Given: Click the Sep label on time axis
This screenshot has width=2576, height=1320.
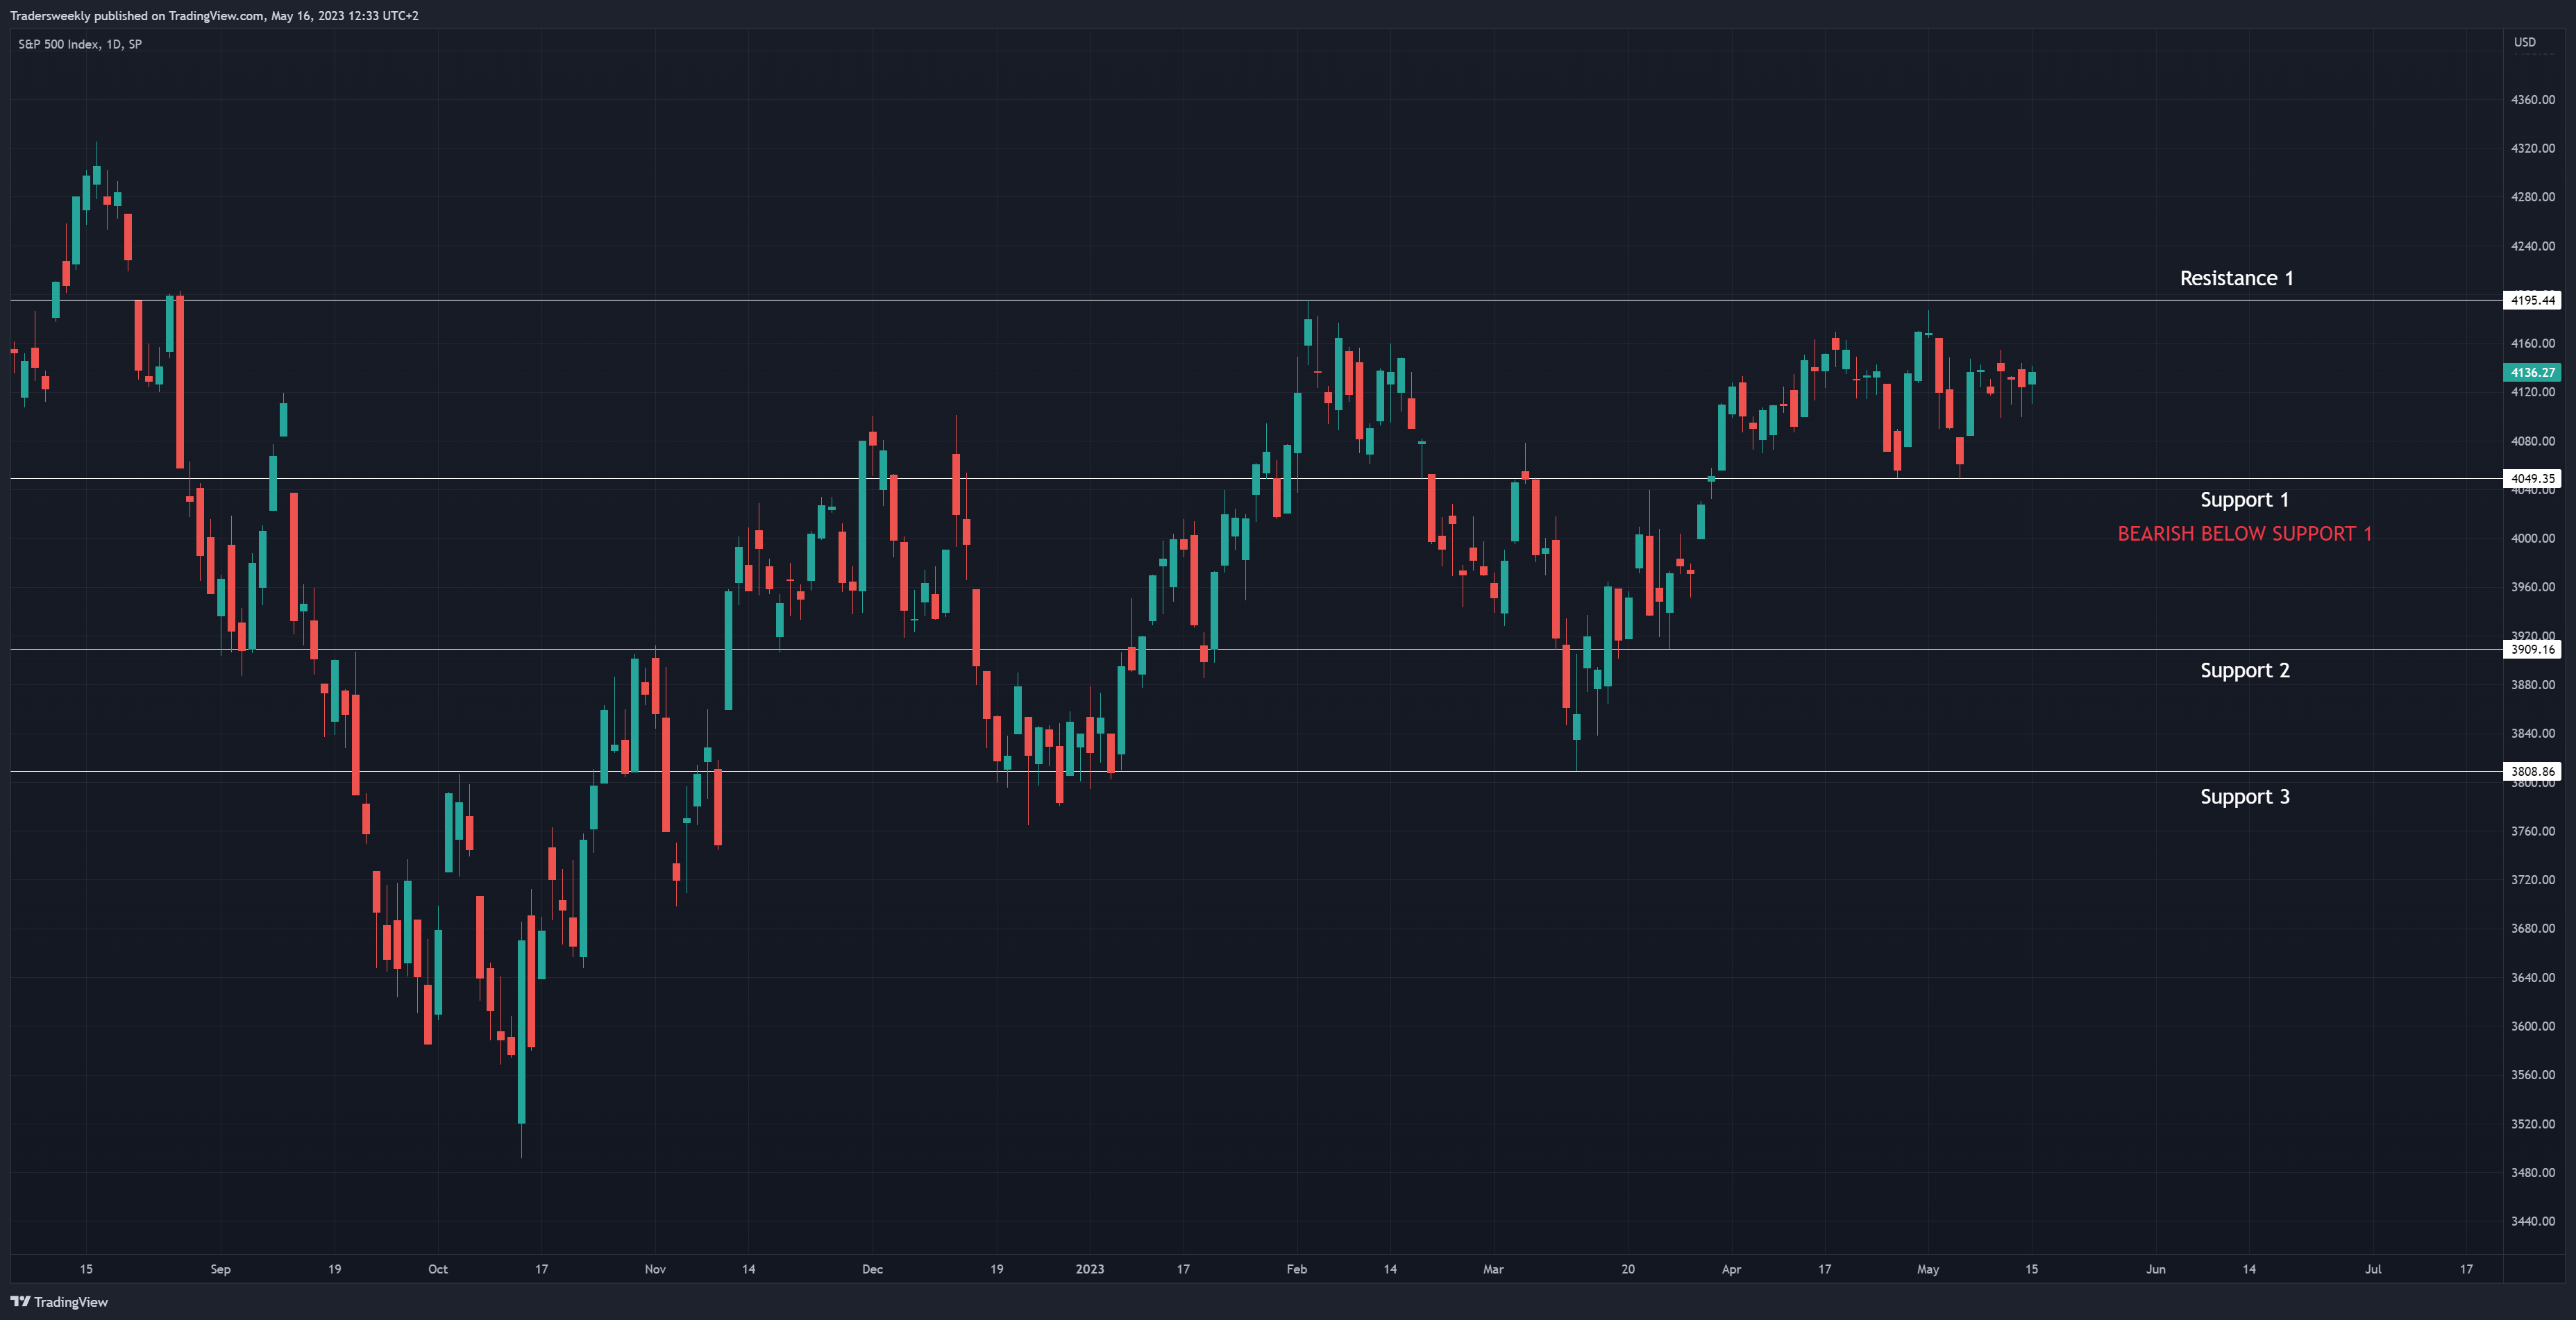Looking at the screenshot, I should coord(220,1269).
